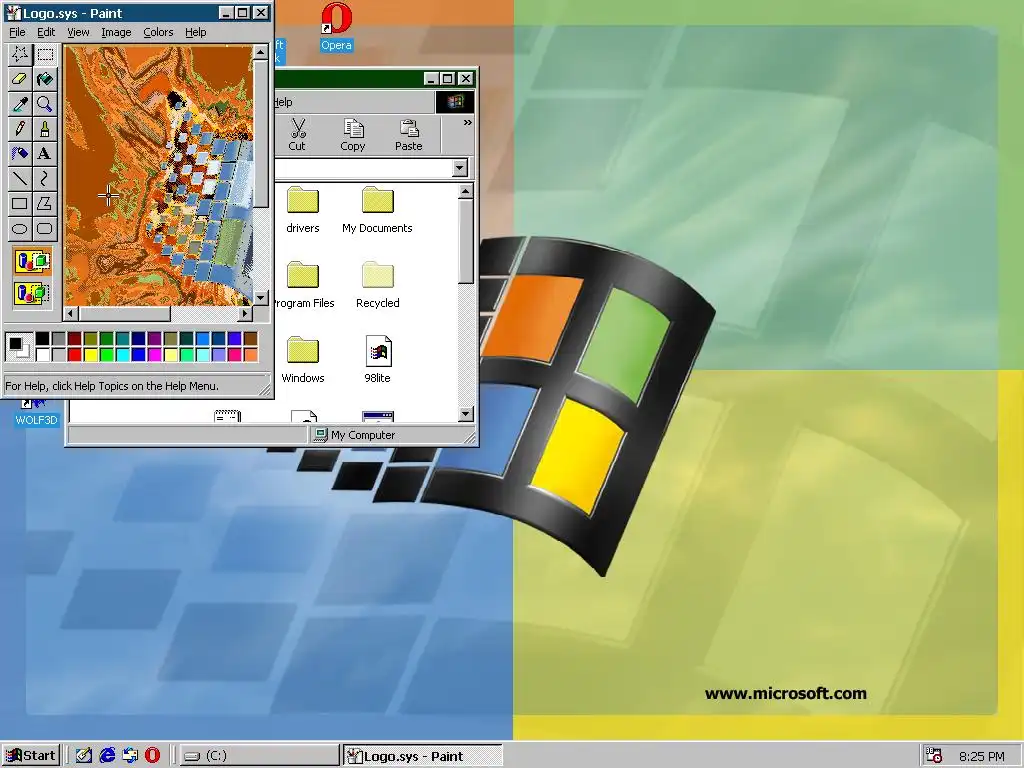
Task: Select the Recycled folder in Explorer
Action: (x=377, y=285)
